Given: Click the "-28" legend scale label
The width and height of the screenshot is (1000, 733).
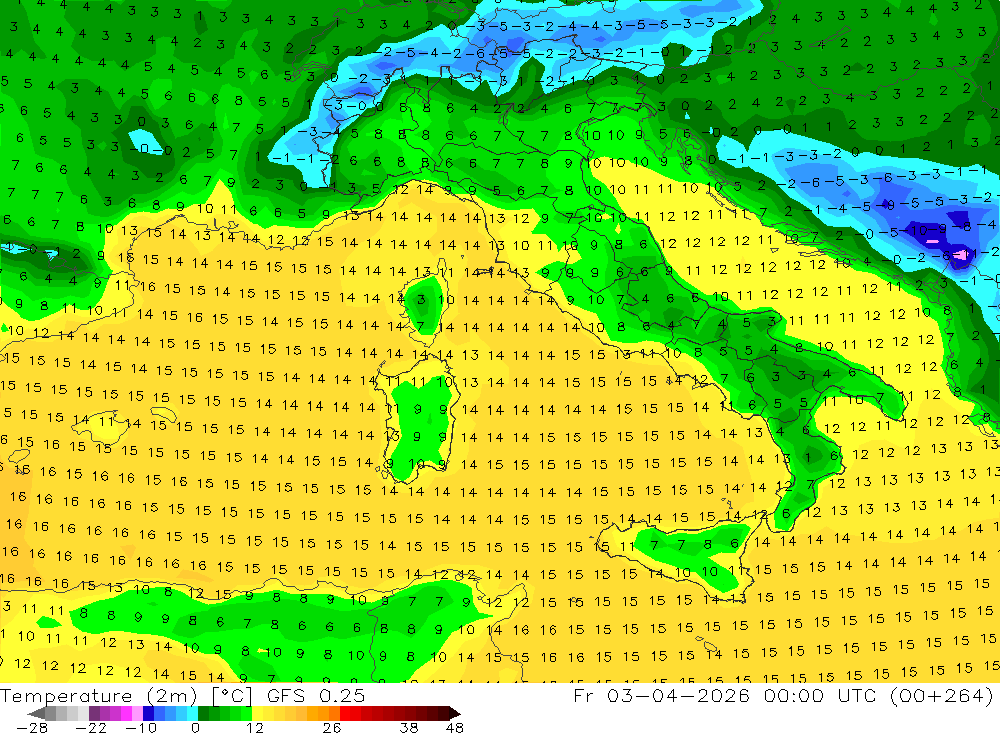Looking at the screenshot, I should point(32,728).
